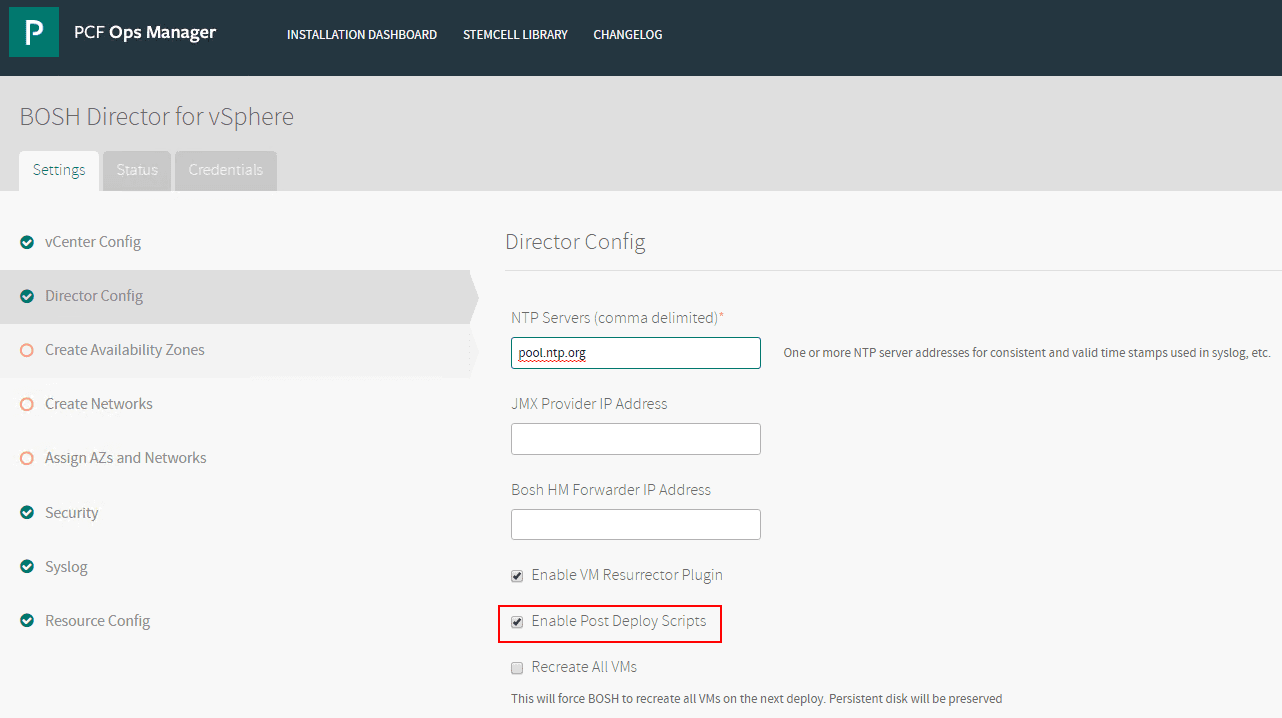Click the Create Networks incomplete circle icon
1282x718 pixels.
pyautogui.click(x=27, y=404)
